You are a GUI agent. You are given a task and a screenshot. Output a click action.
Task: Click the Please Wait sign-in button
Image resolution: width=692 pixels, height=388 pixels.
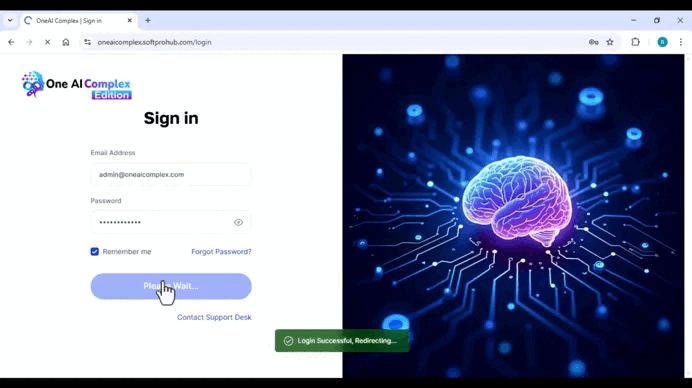pos(171,286)
